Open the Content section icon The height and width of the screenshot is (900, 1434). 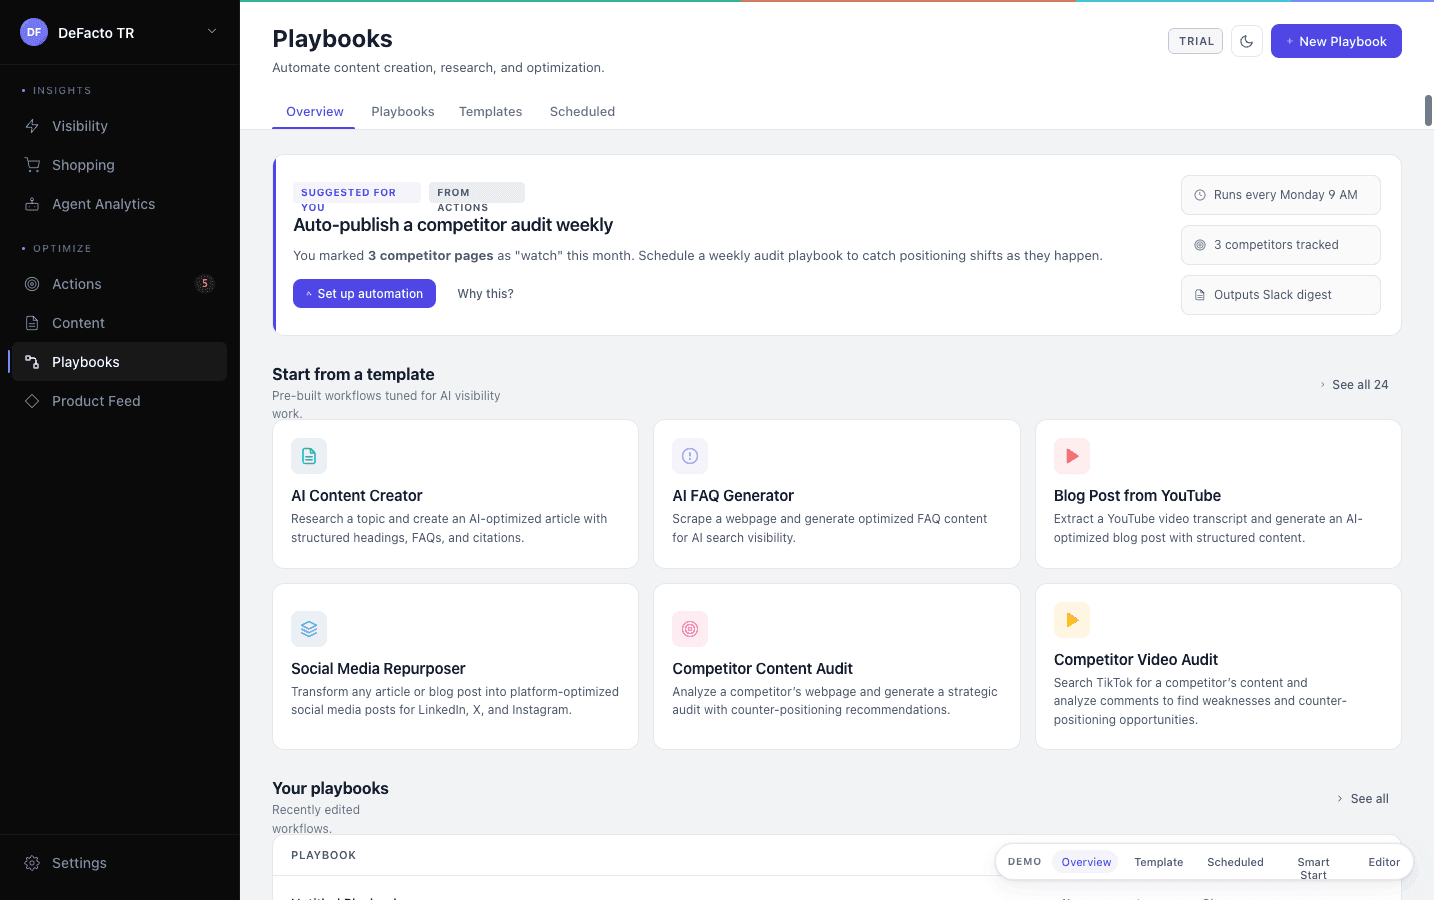click(x=31, y=322)
